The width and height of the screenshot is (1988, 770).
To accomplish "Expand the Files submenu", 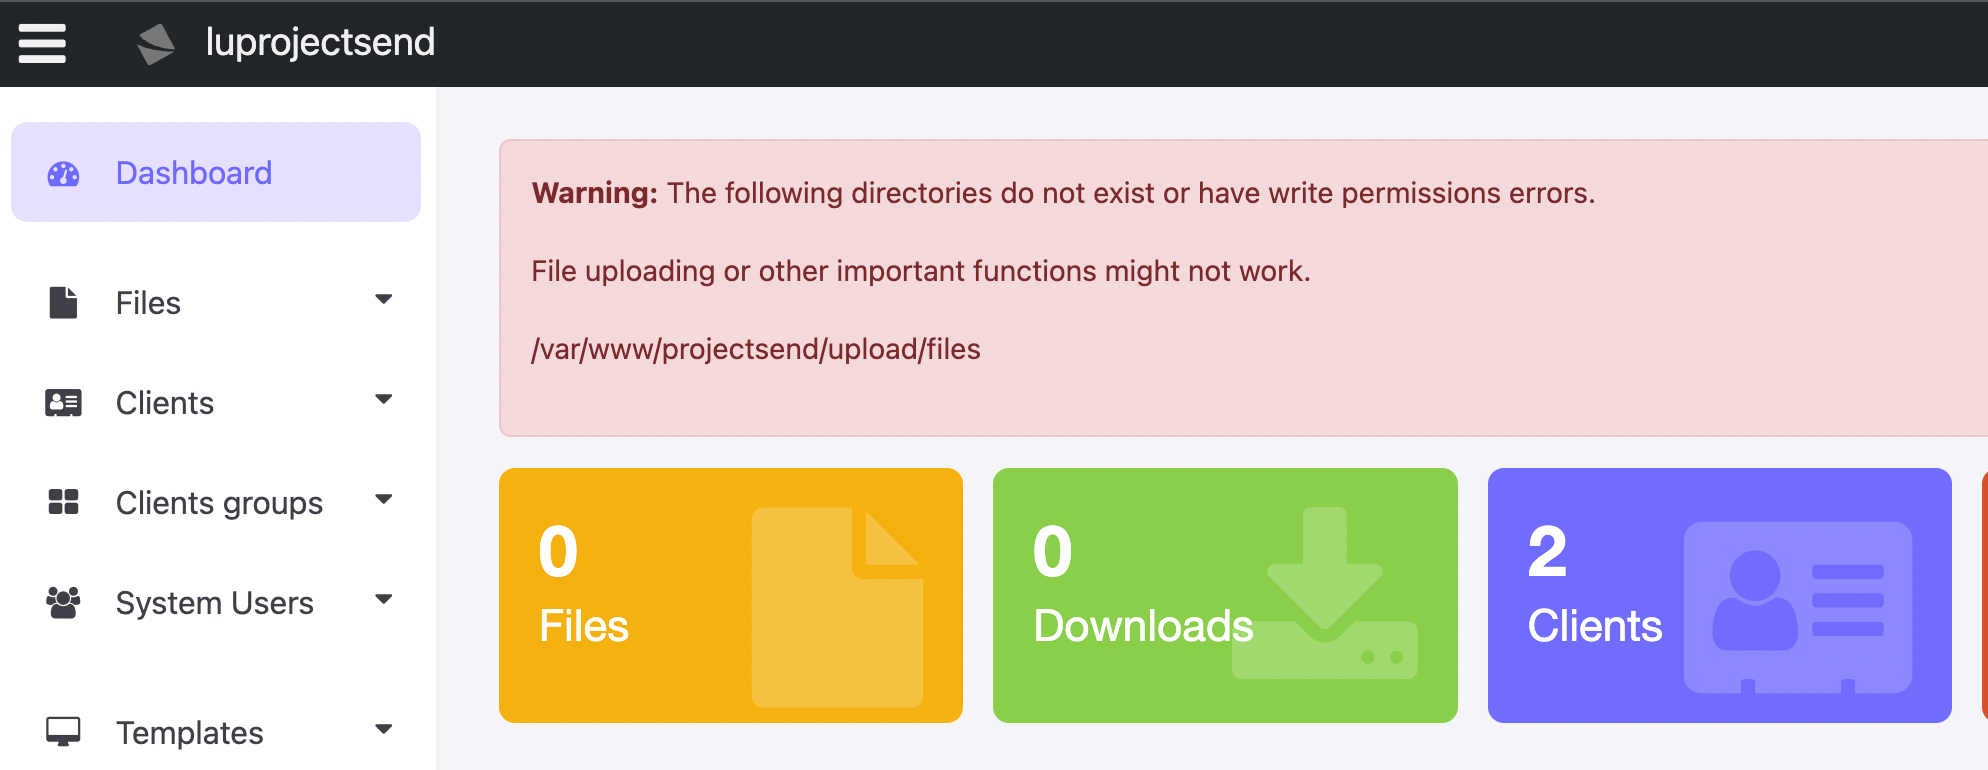I will 384,299.
